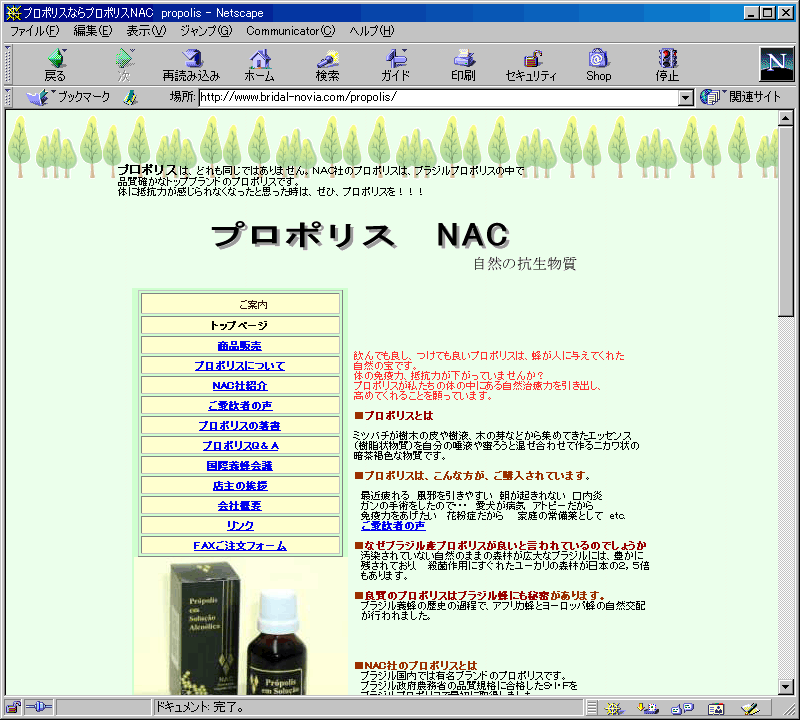Click the vertical scrollbar up arrow

[785, 118]
